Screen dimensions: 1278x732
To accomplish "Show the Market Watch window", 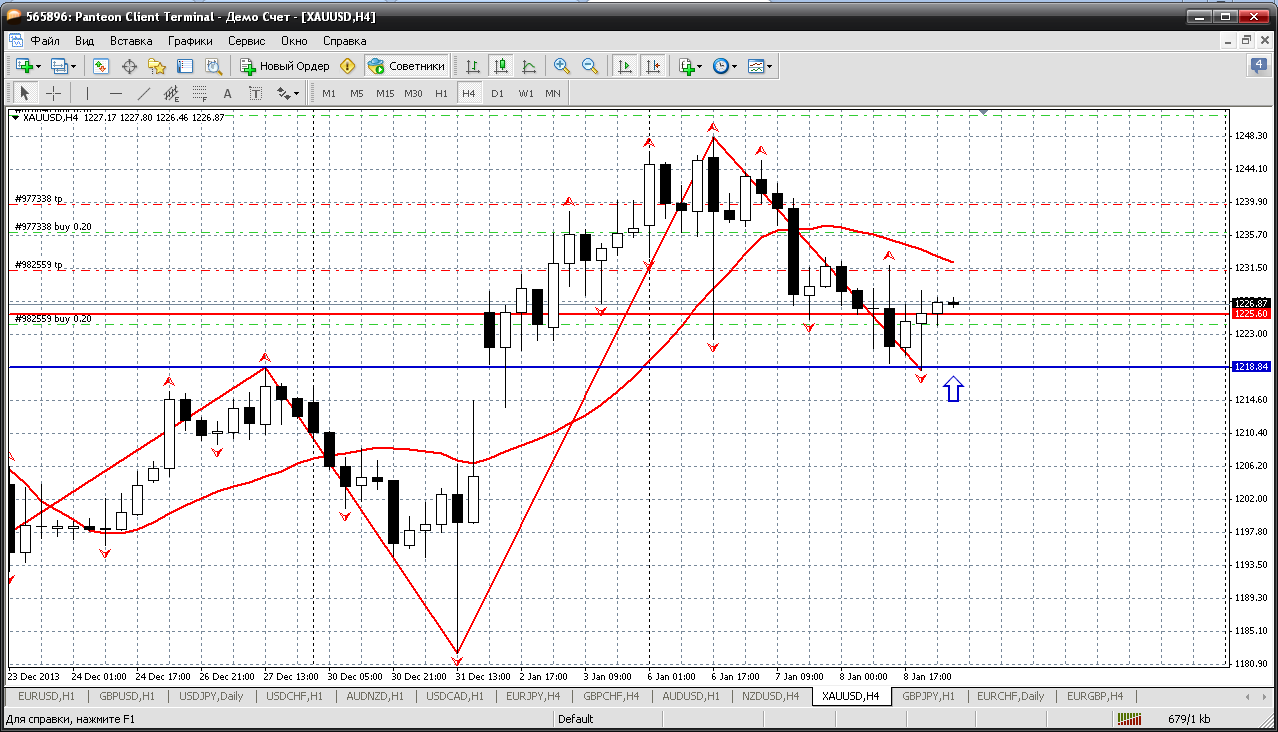I will pos(101,66).
